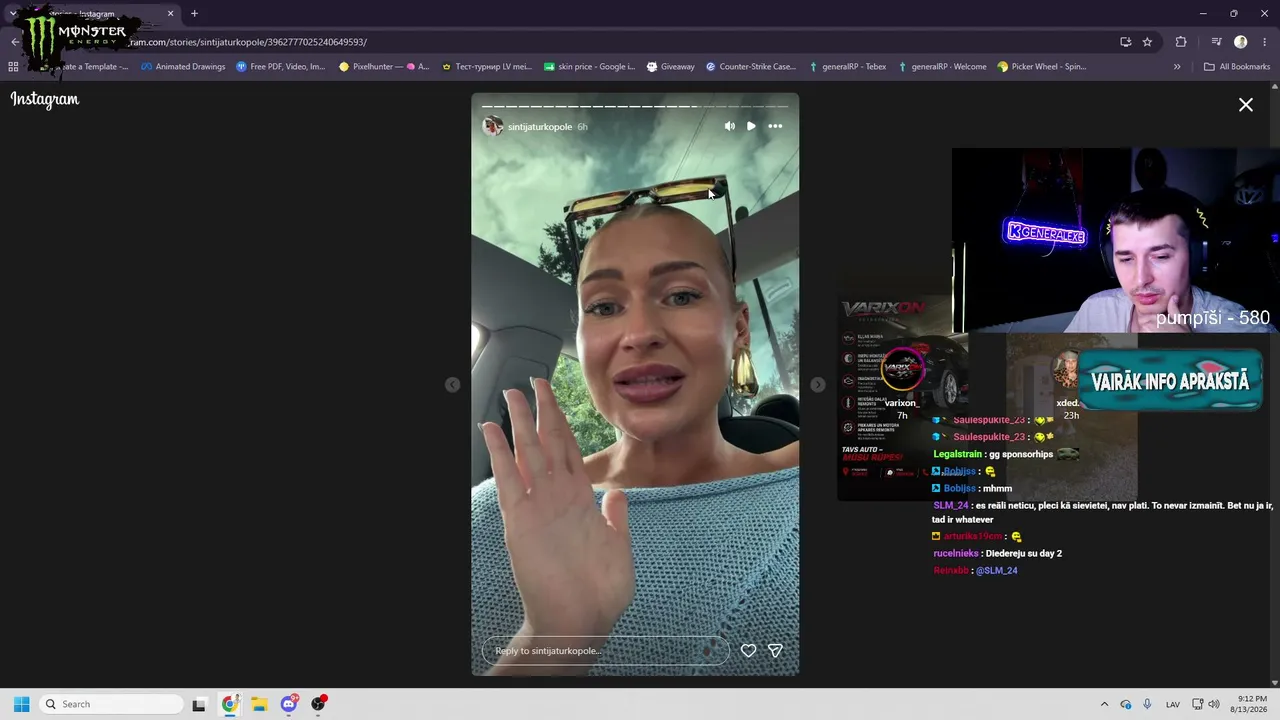The image size is (1280, 720).
Task: Click the SLM_24 chat username
Action: pyautogui.click(x=951, y=505)
